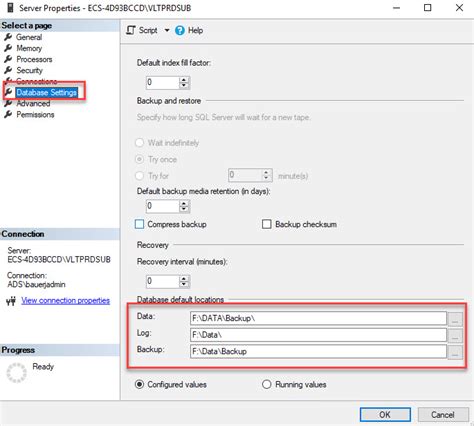The height and width of the screenshot is (426, 474).
Task: Click the connection properties plug icon
Action: [x=11, y=301]
